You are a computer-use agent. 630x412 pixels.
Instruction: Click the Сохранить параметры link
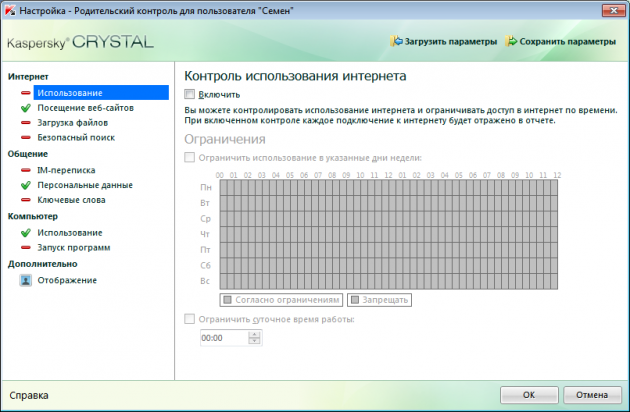coord(568,41)
